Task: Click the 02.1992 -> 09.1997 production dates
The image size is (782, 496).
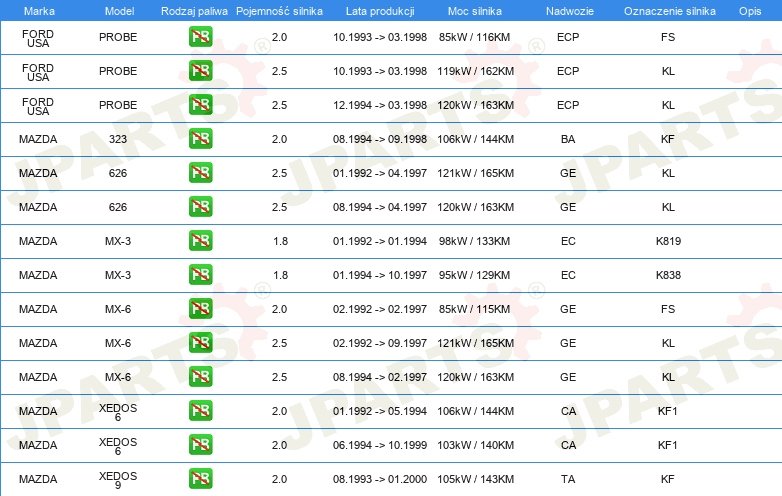Action: click(x=380, y=343)
